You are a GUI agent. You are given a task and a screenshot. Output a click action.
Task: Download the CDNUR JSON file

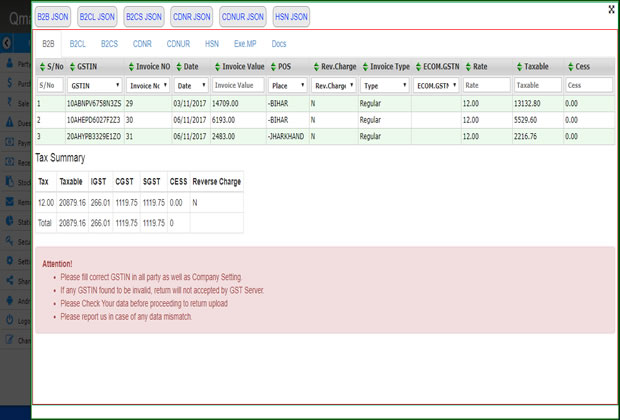243,17
